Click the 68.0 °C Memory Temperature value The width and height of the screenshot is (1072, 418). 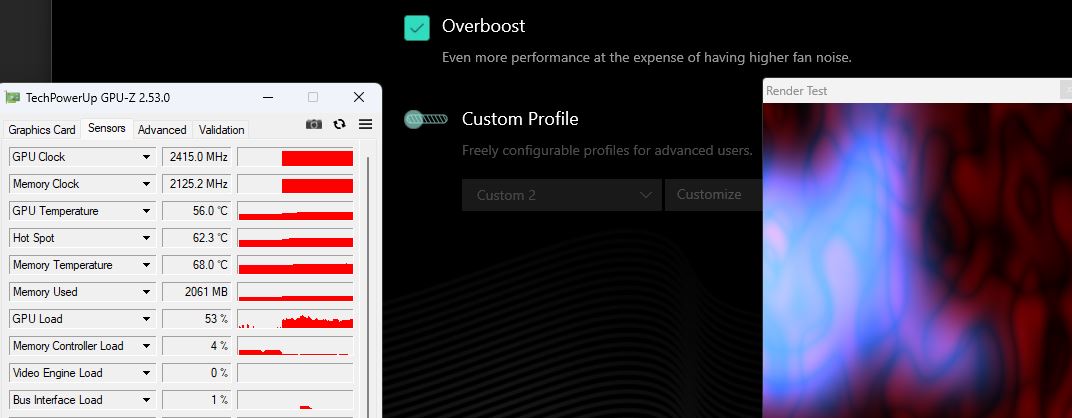coord(197,265)
